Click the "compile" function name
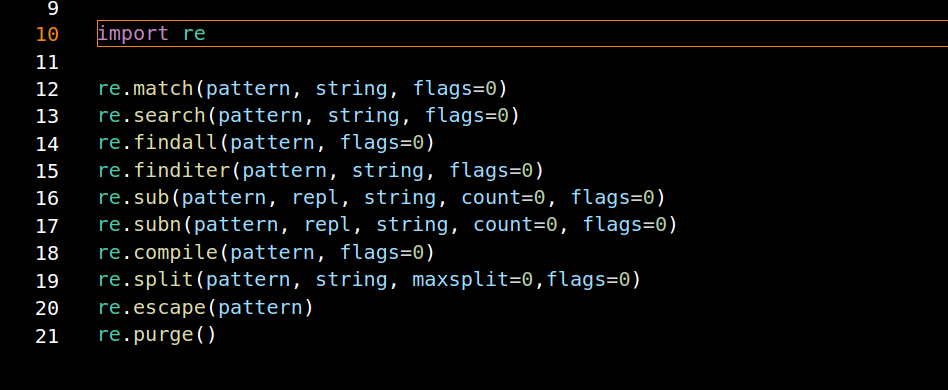 click(x=175, y=252)
